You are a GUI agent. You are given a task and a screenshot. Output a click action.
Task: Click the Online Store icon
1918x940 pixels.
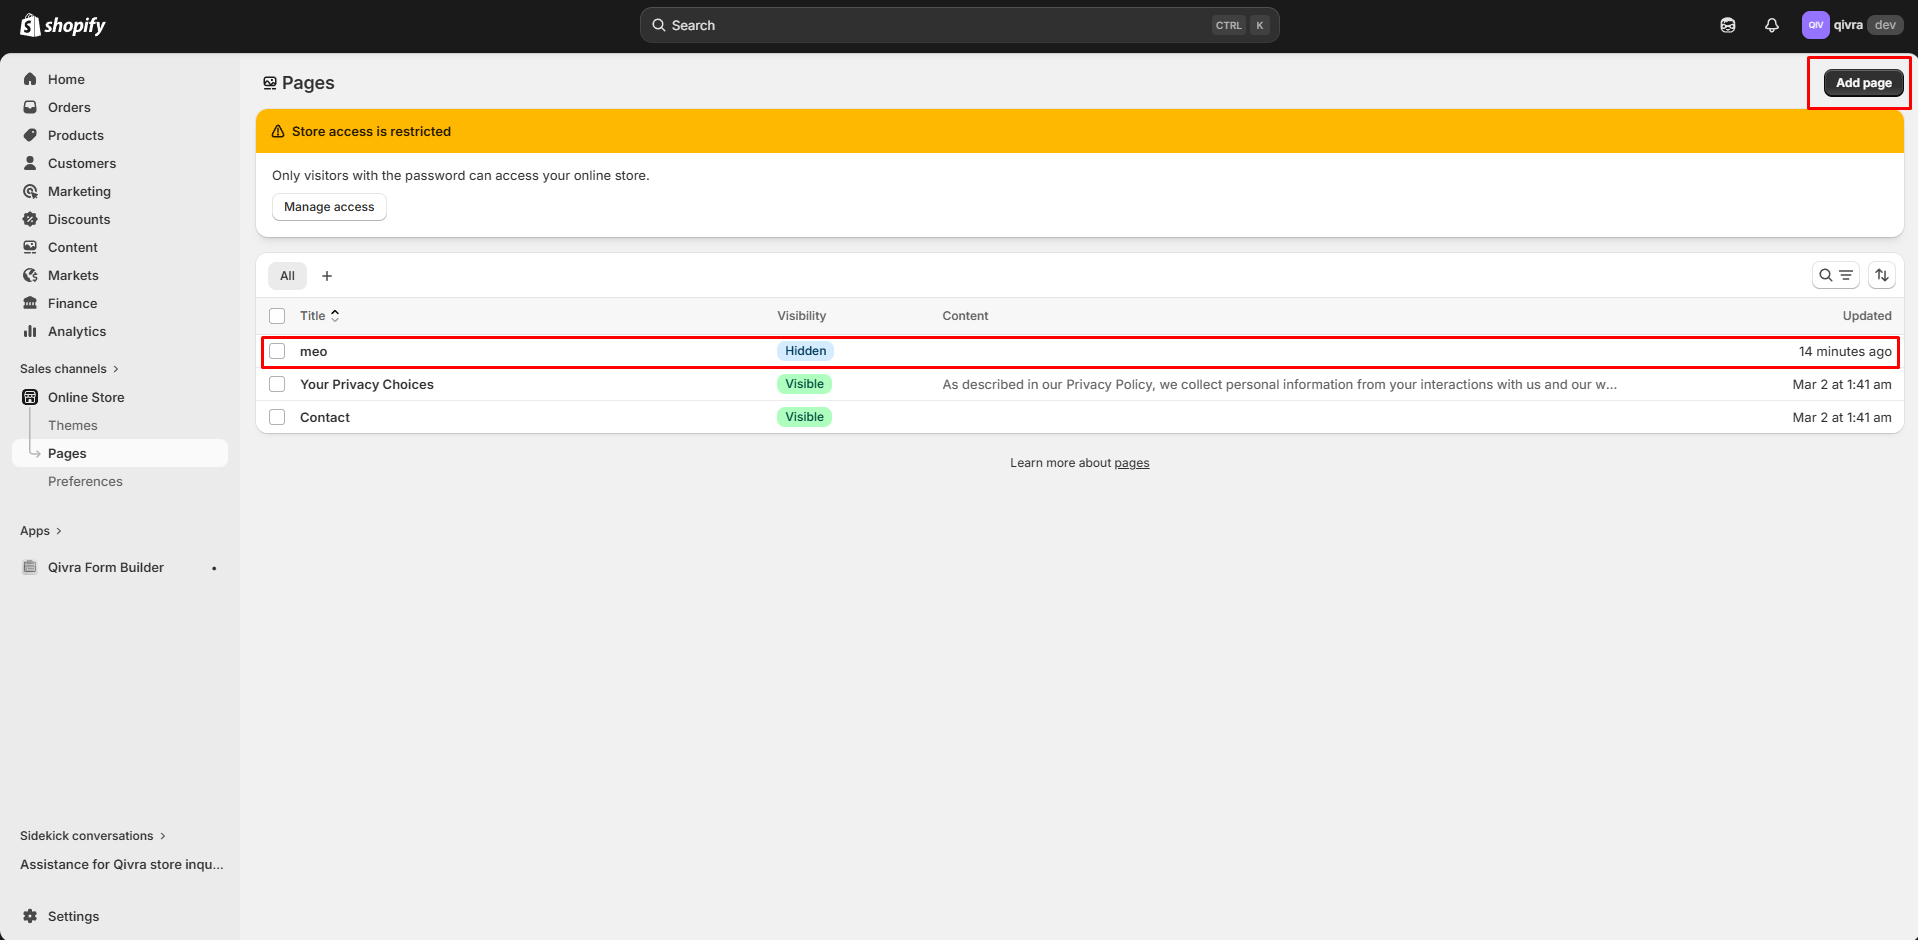coord(30,397)
